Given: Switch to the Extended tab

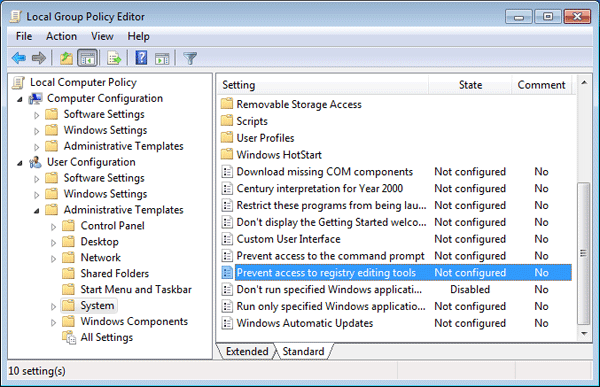Looking at the screenshot, I should [x=247, y=351].
